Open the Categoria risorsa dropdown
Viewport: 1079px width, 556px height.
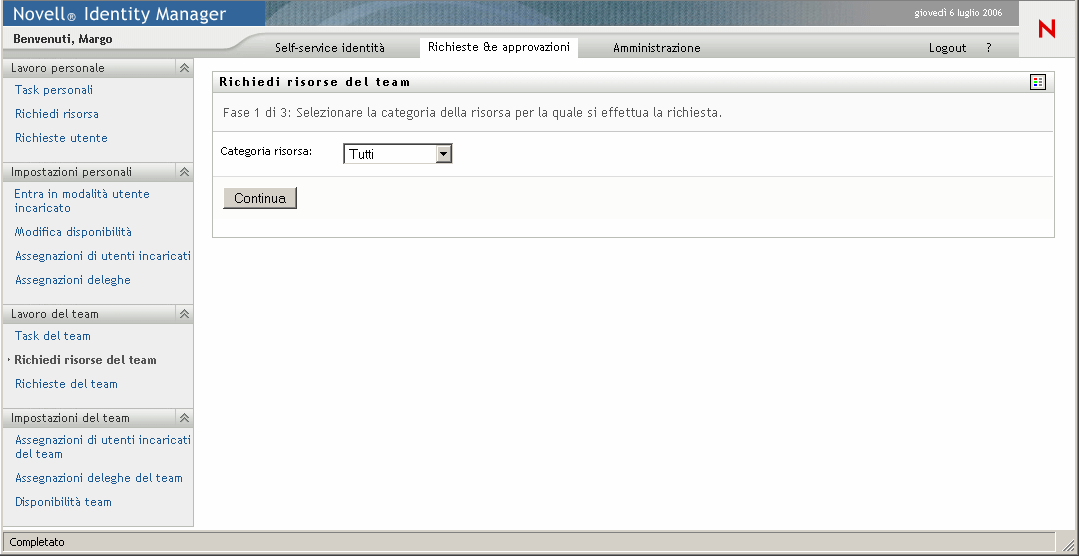click(x=398, y=153)
